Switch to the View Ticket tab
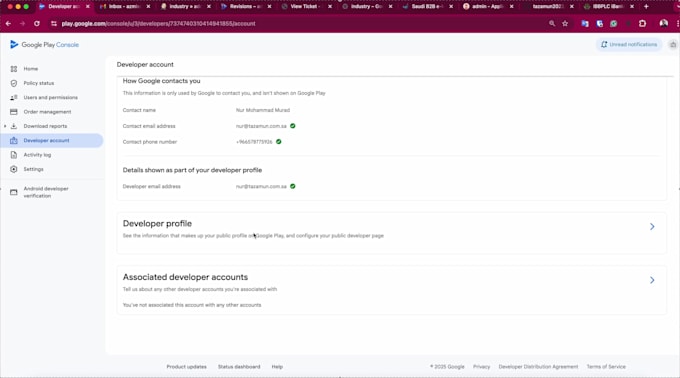The image size is (680, 378). (x=306, y=7)
